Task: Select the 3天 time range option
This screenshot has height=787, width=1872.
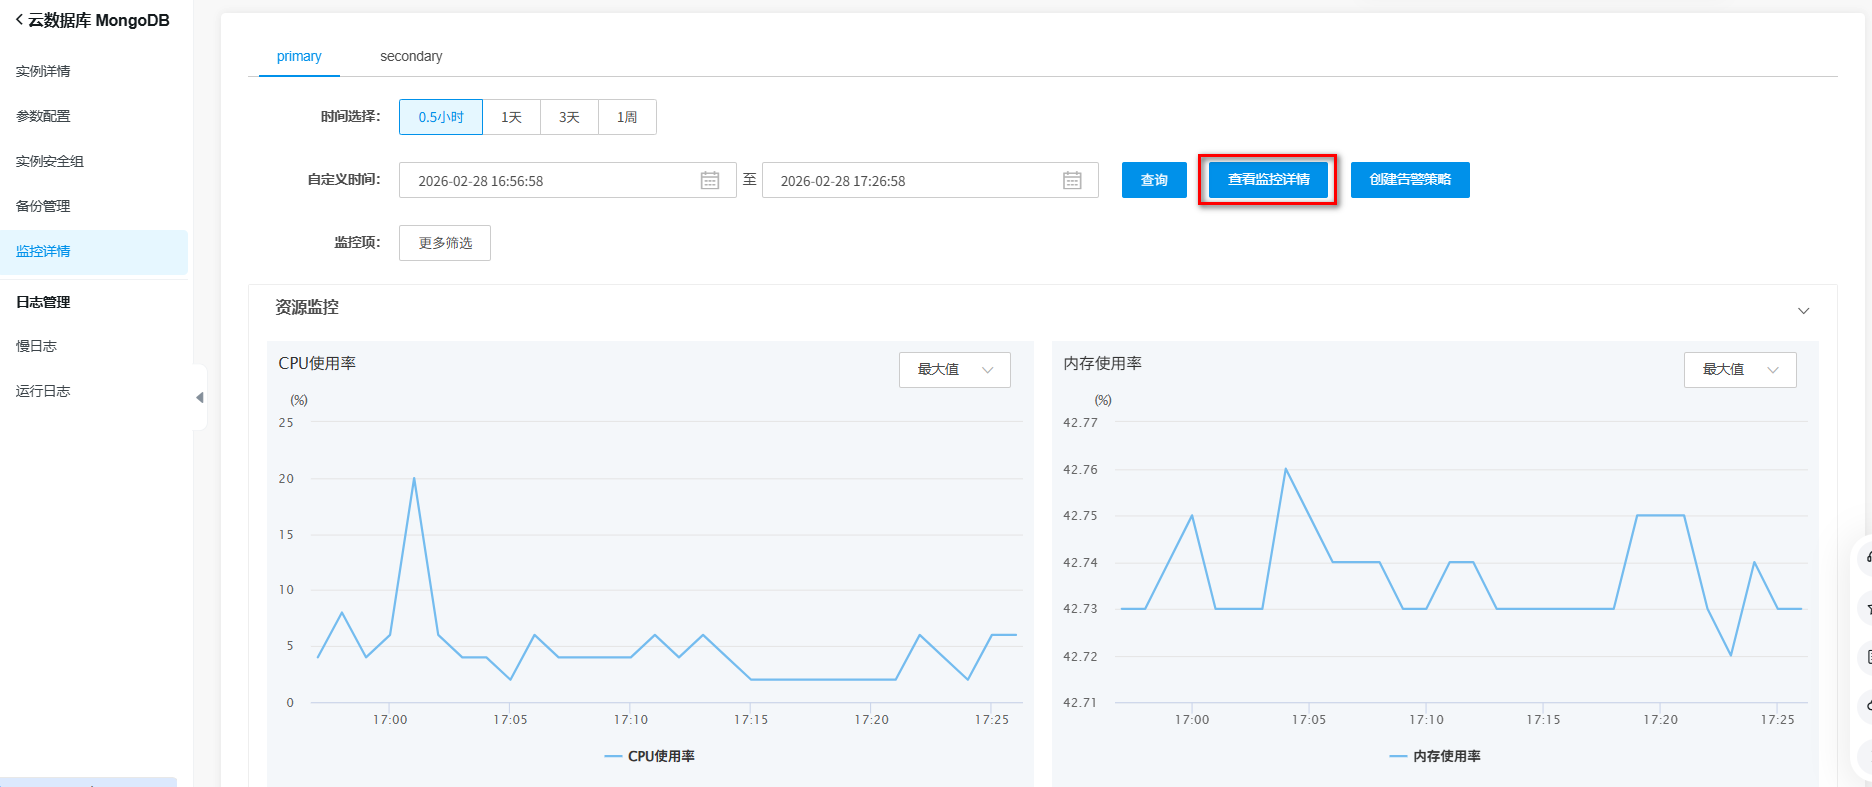Action: click(x=569, y=117)
